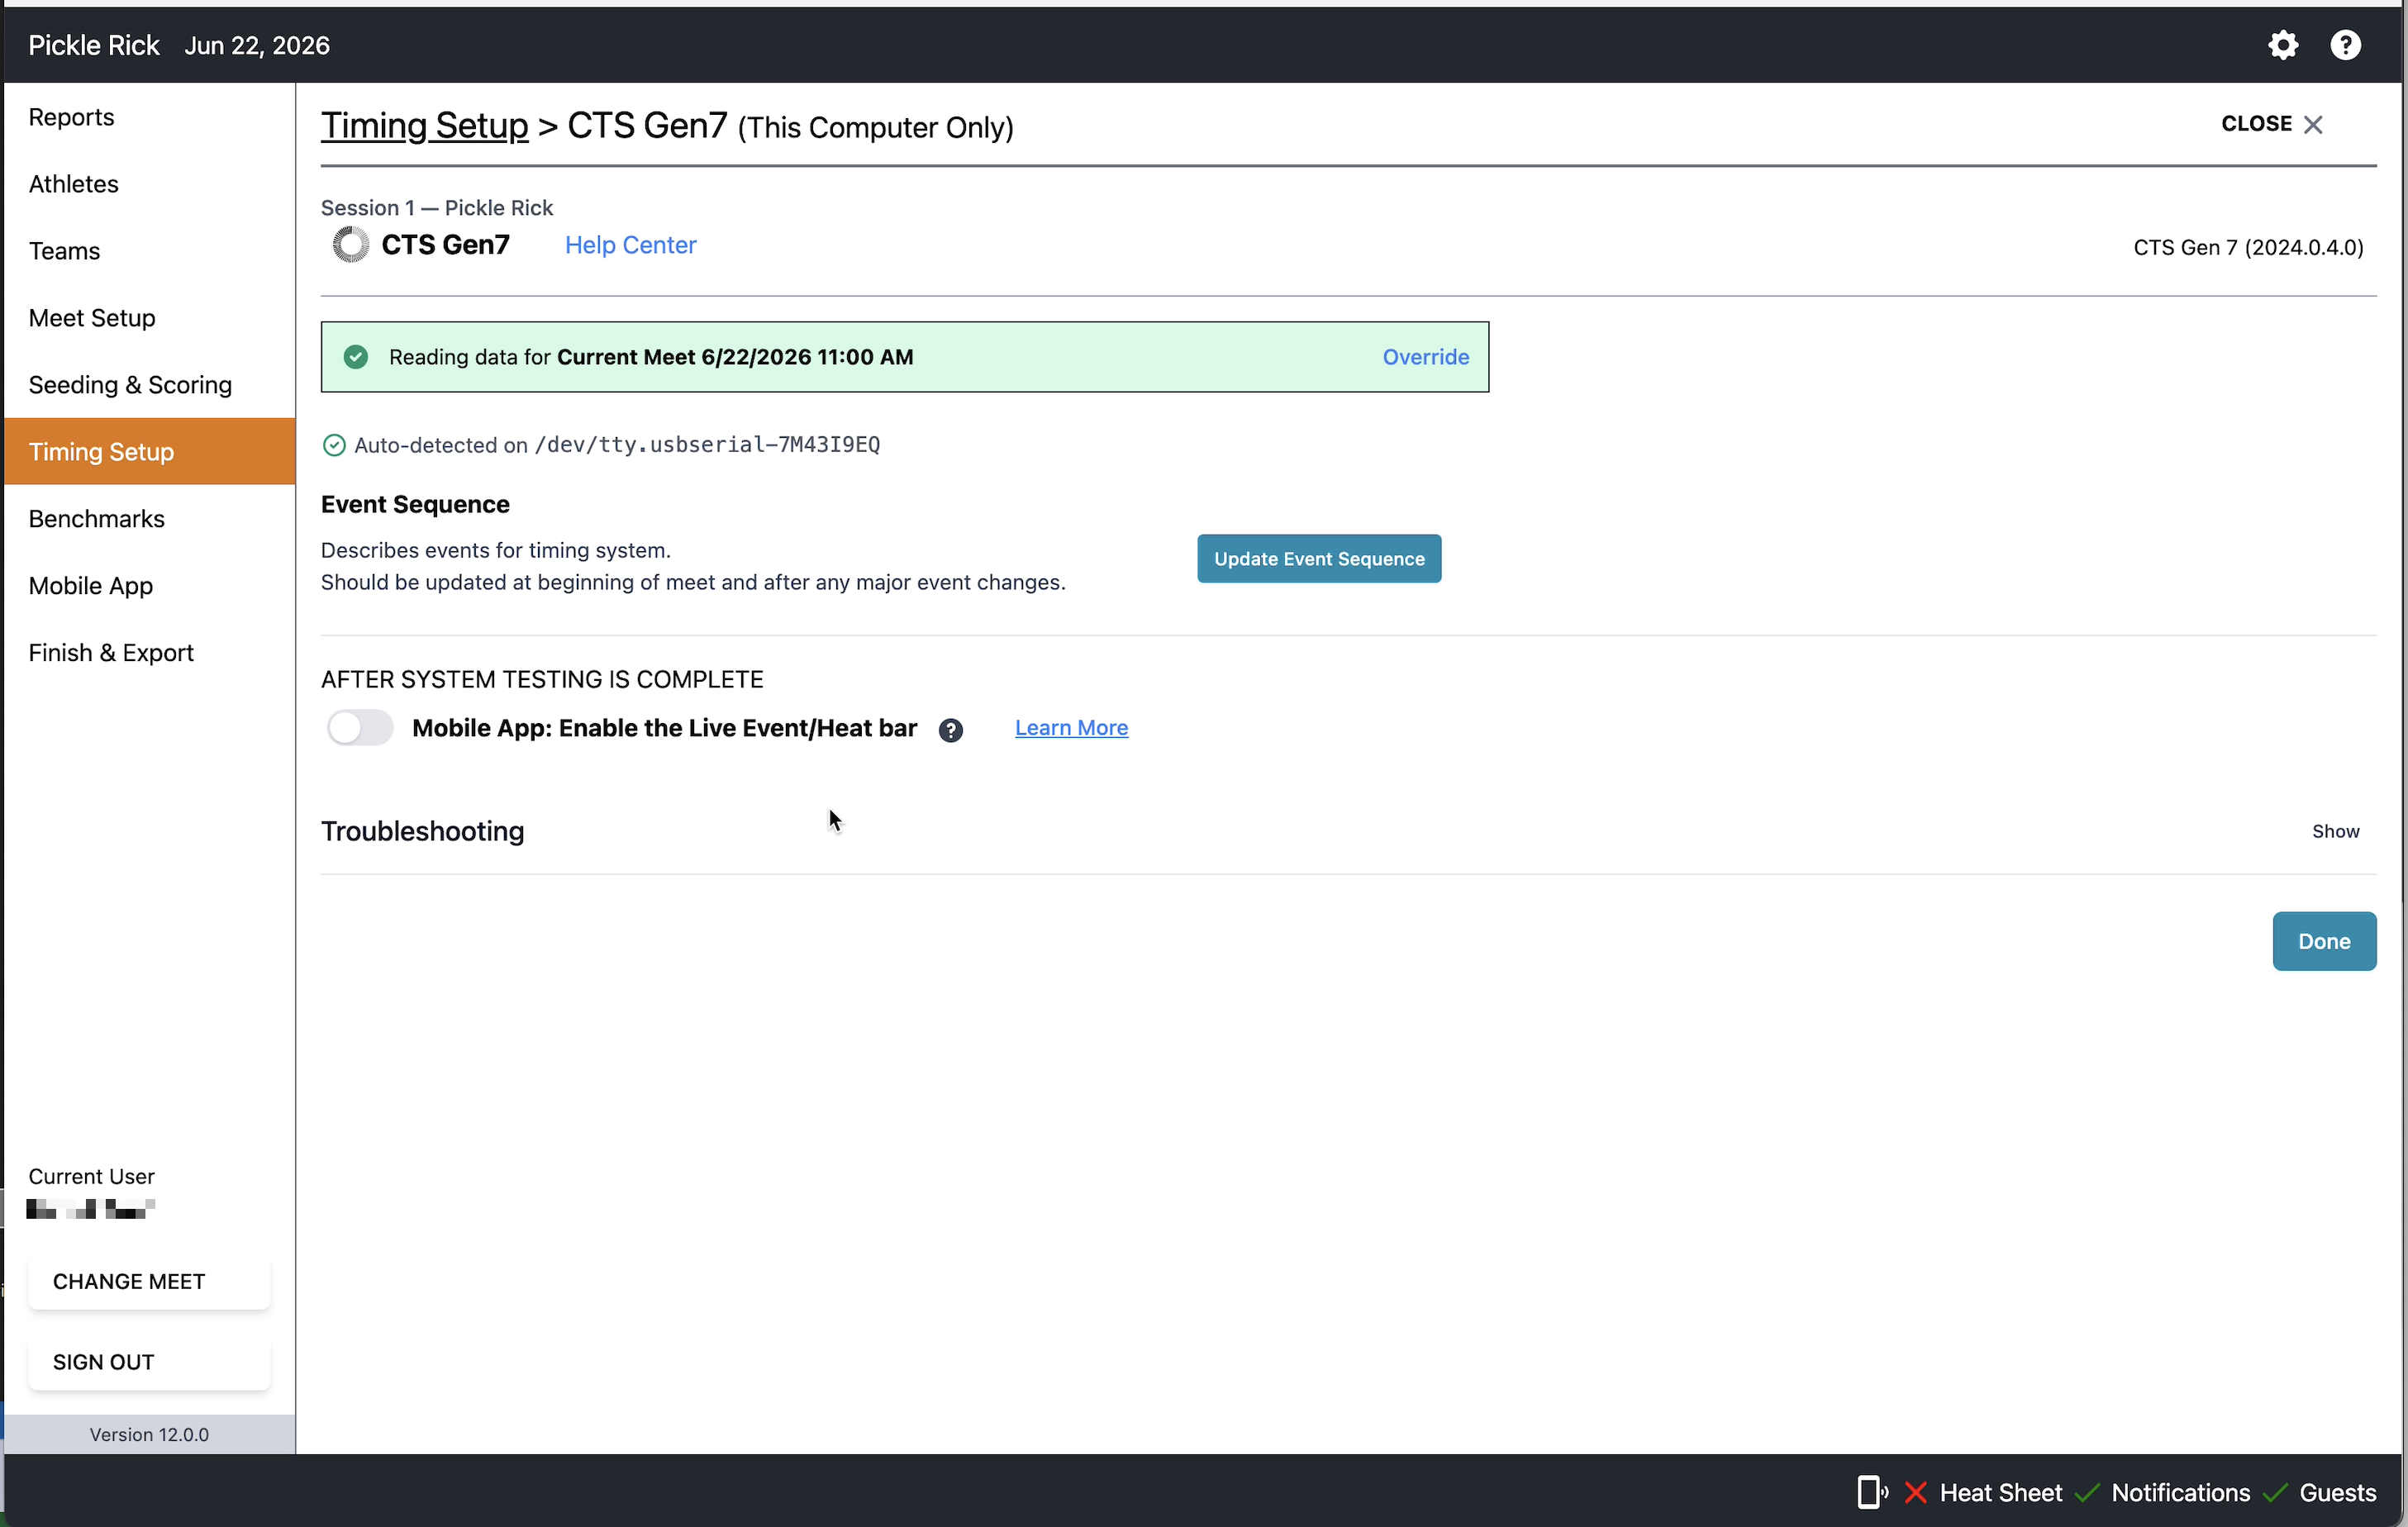Click the SIGN OUT button

149,1362
